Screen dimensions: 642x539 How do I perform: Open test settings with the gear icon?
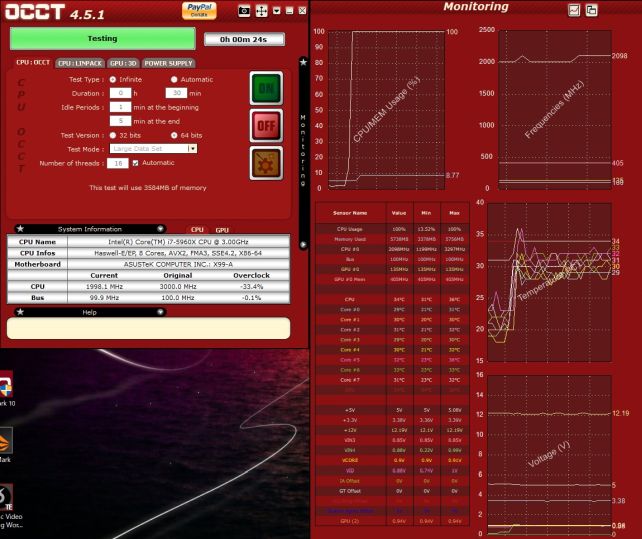pyautogui.click(x=267, y=163)
